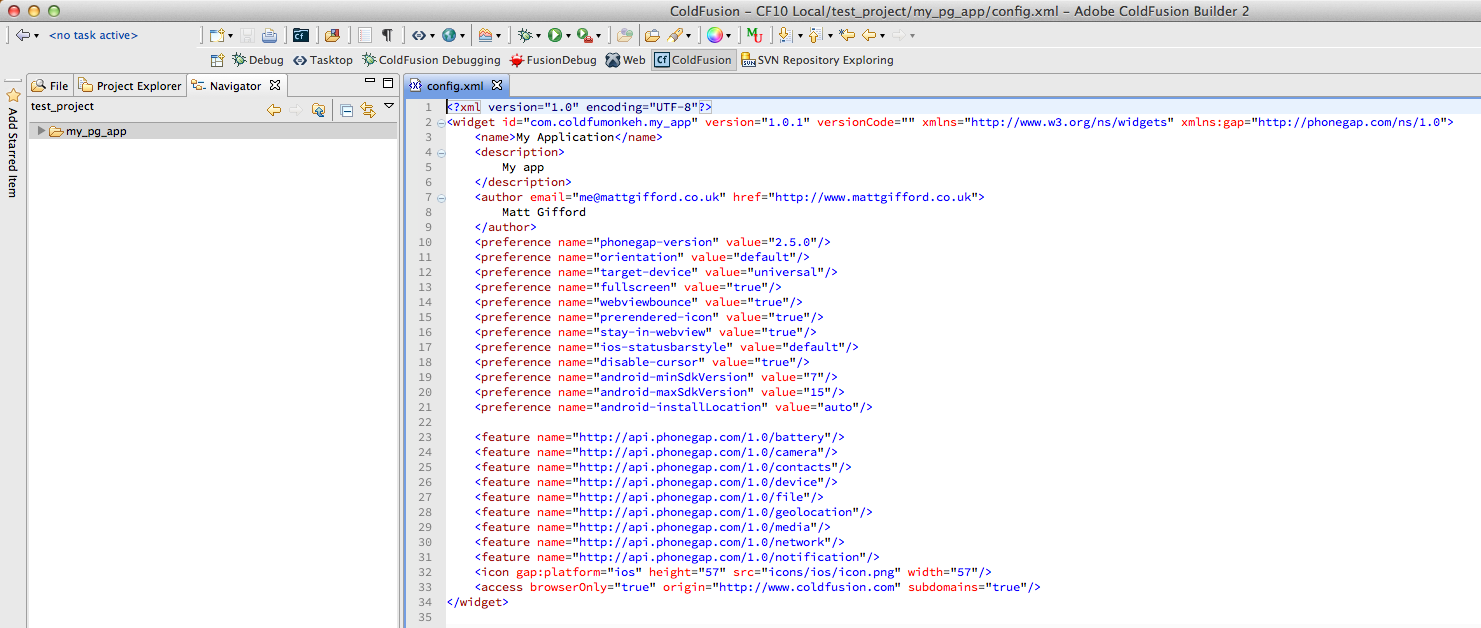The image size is (1481, 628).
Task: Collapse the description fold on line 4
Action: [x=441, y=152]
